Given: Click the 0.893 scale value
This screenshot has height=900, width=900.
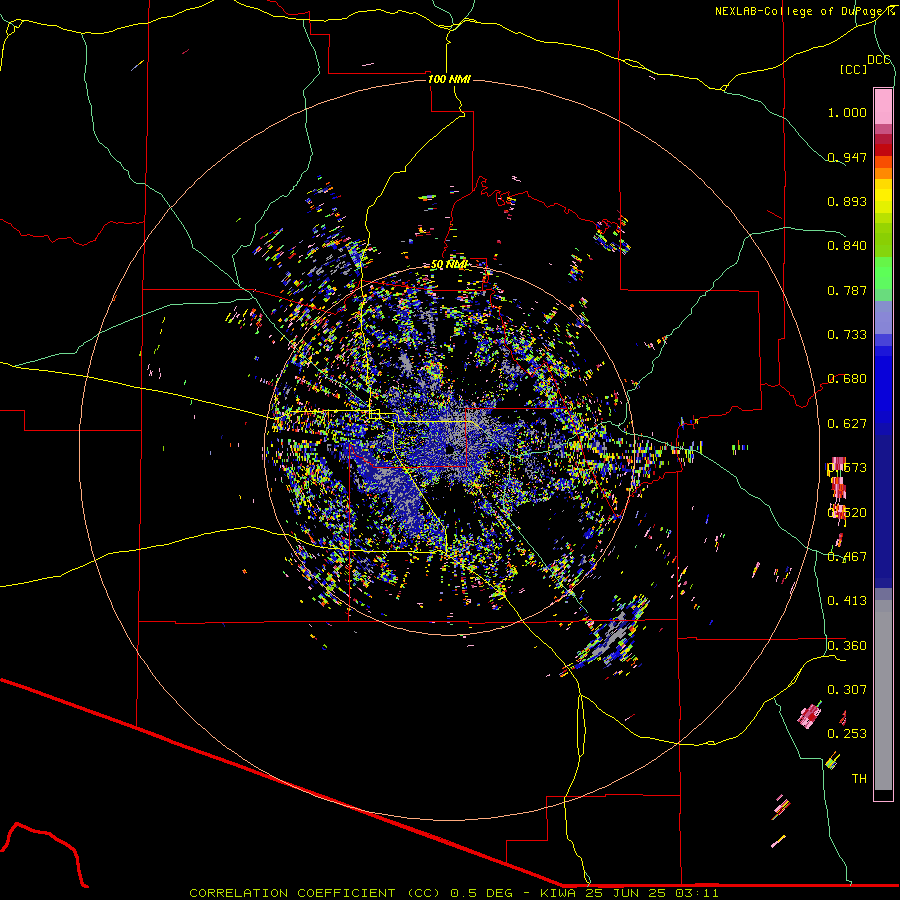Looking at the screenshot, I should [x=847, y=201].
